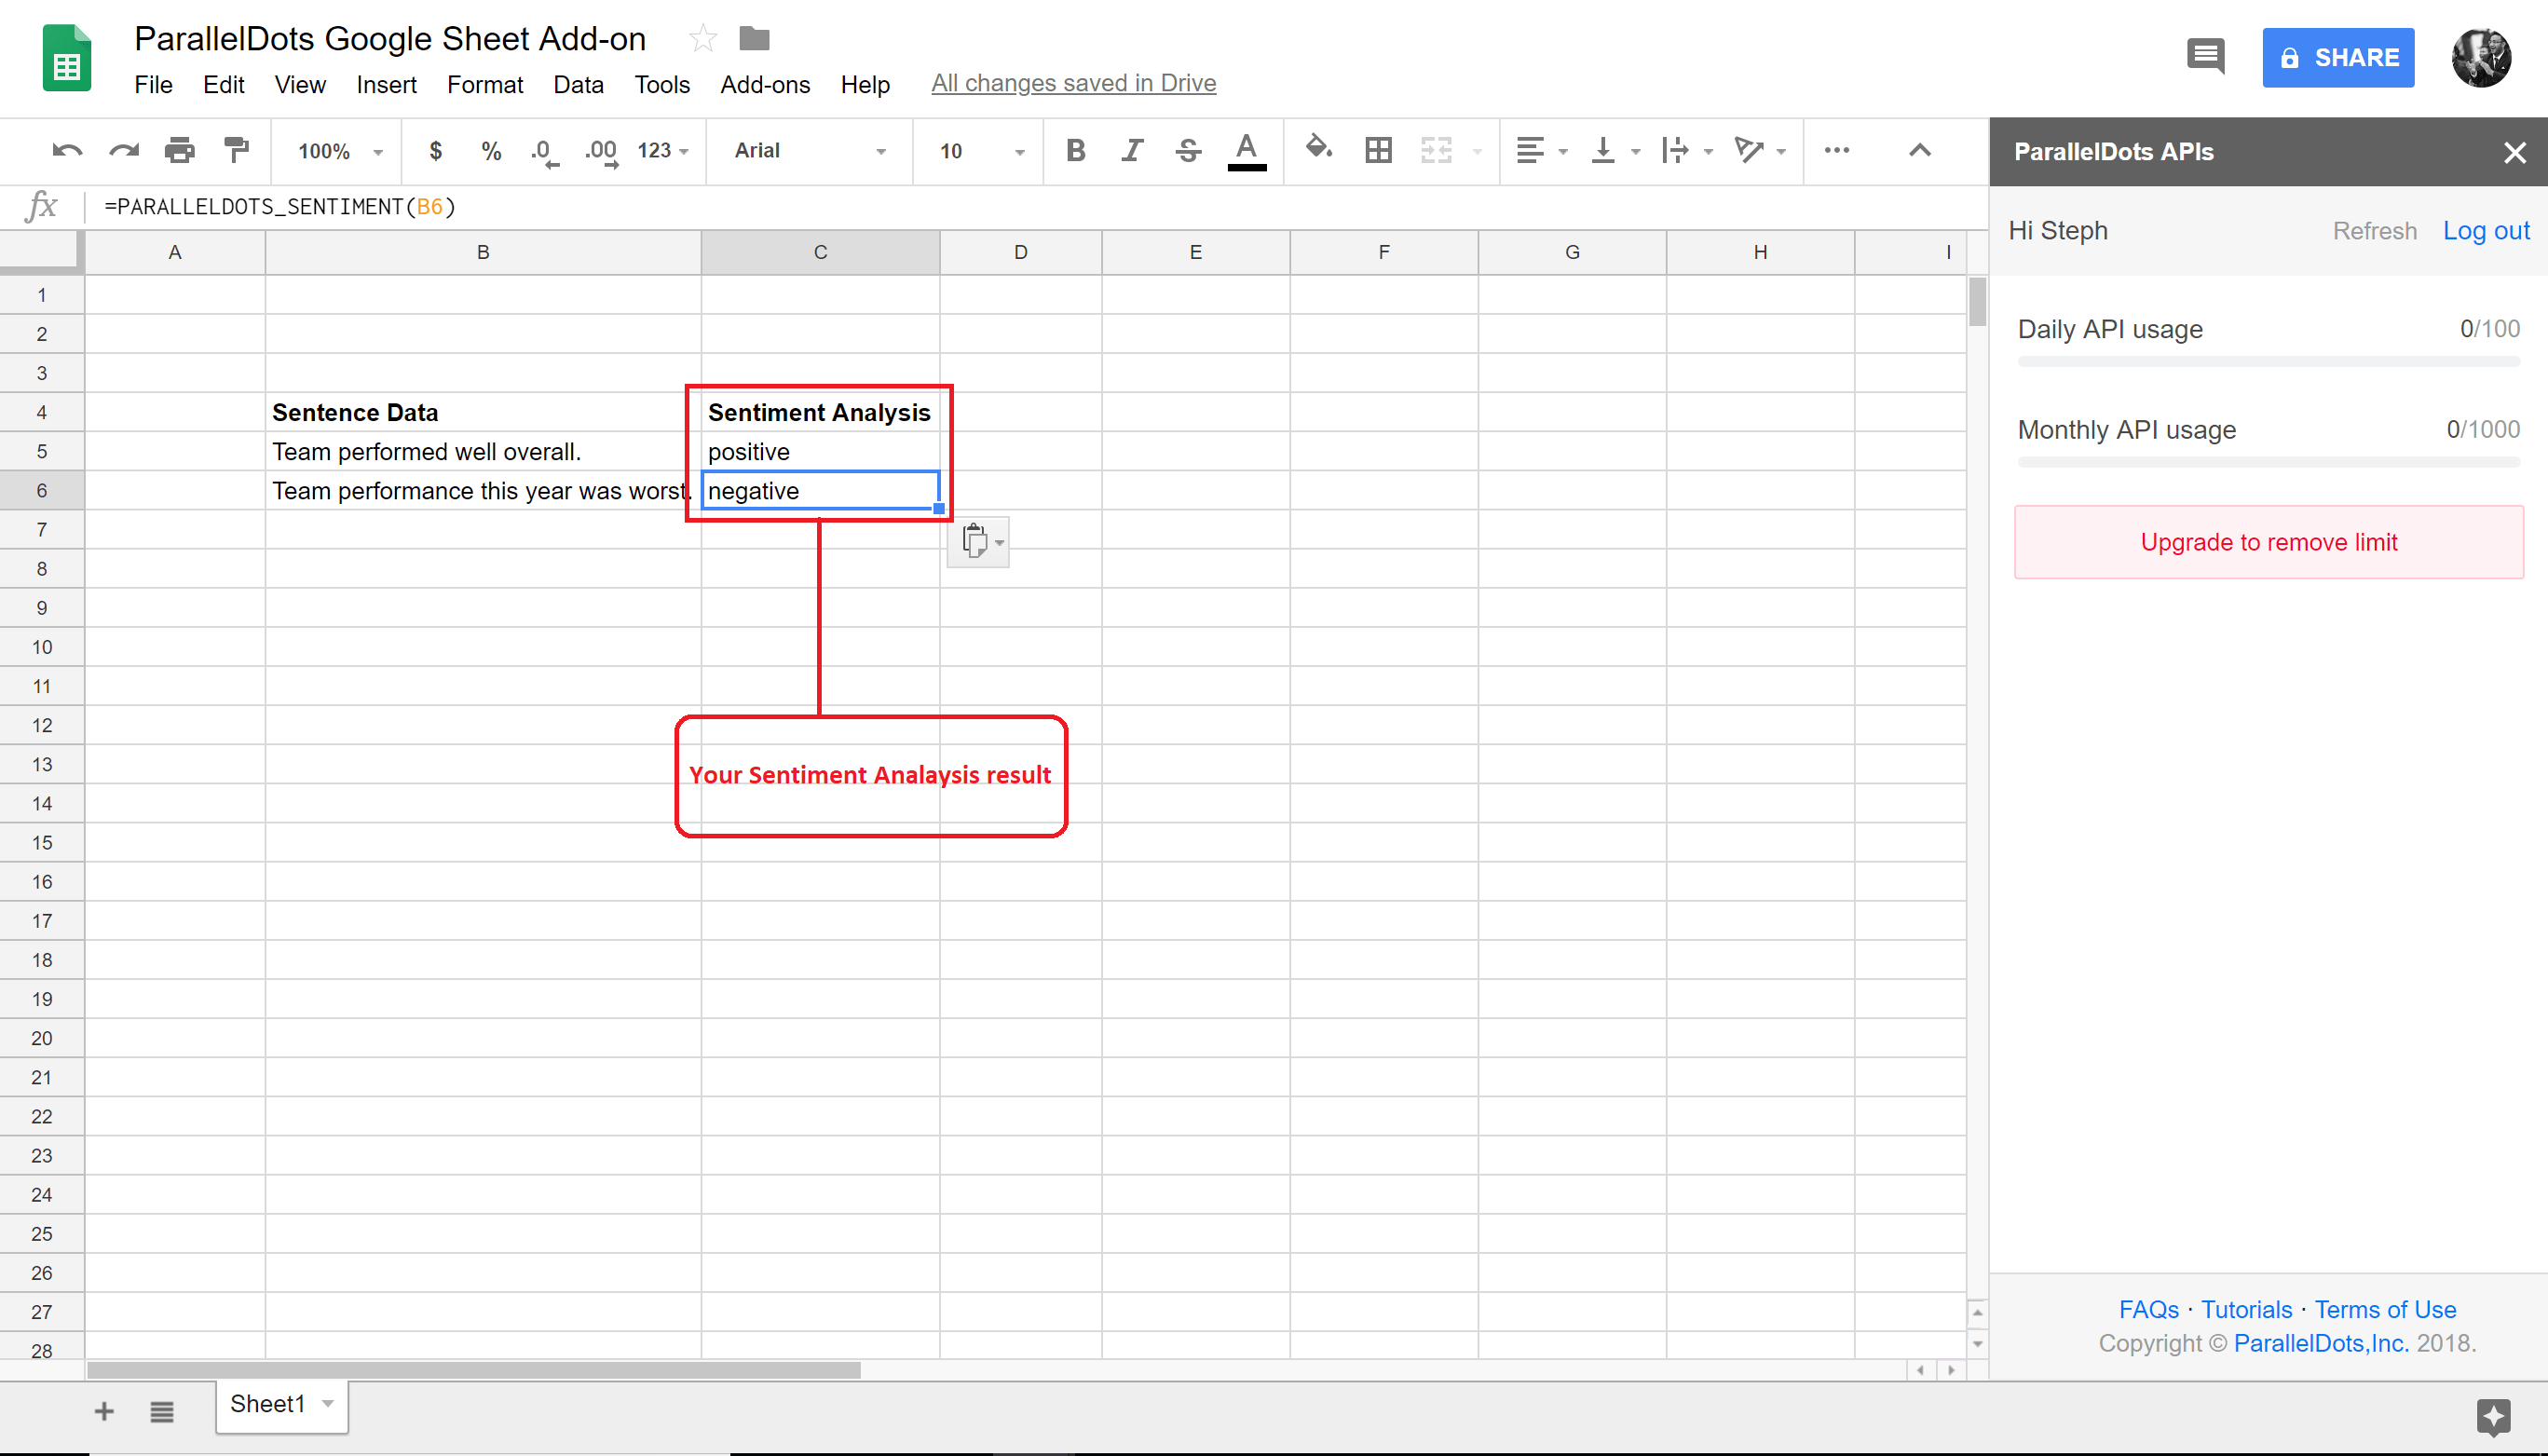Open the zoom 100% dropdown

[340, 151]
